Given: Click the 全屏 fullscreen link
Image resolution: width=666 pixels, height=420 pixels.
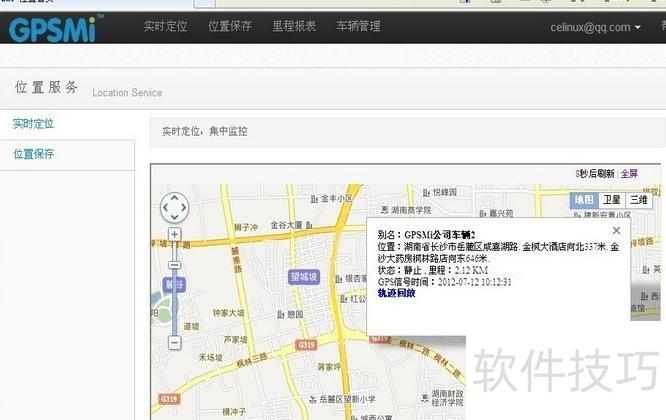Looking at the screenshot, I should click(629, 173).
